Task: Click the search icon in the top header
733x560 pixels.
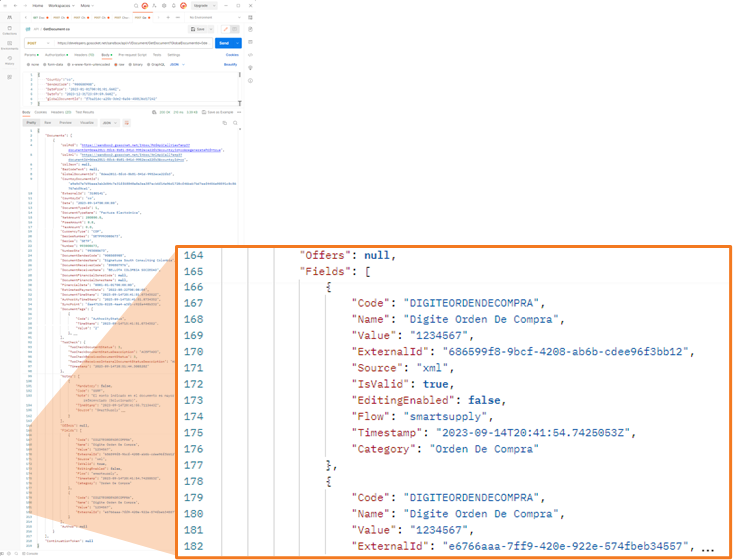Action: click(136, 6)
